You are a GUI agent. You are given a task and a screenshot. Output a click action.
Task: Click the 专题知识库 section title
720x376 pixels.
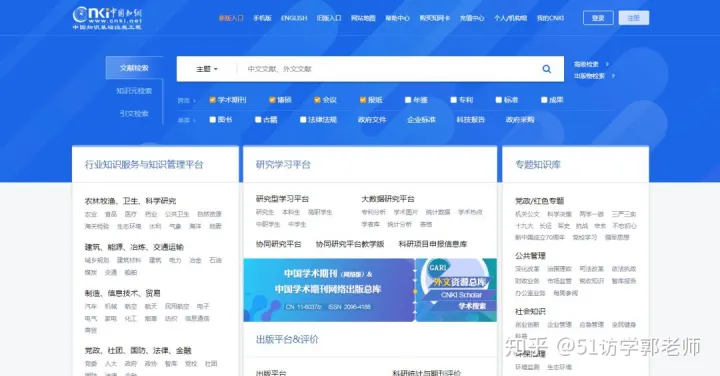tap(538, 164)
